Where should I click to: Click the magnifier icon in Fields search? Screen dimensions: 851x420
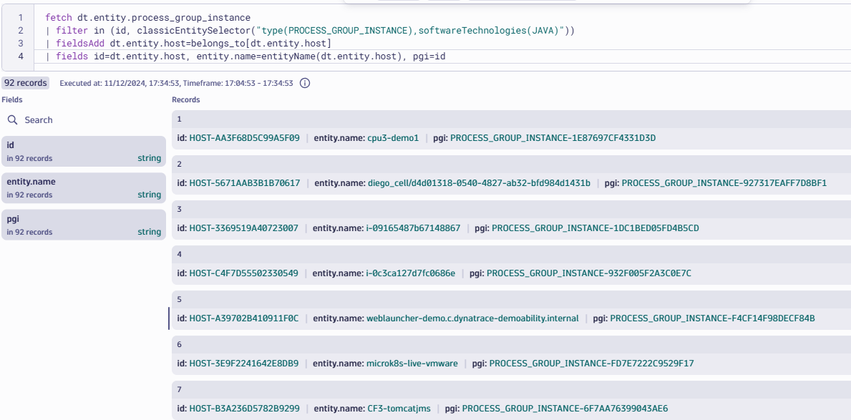[13, 120]
